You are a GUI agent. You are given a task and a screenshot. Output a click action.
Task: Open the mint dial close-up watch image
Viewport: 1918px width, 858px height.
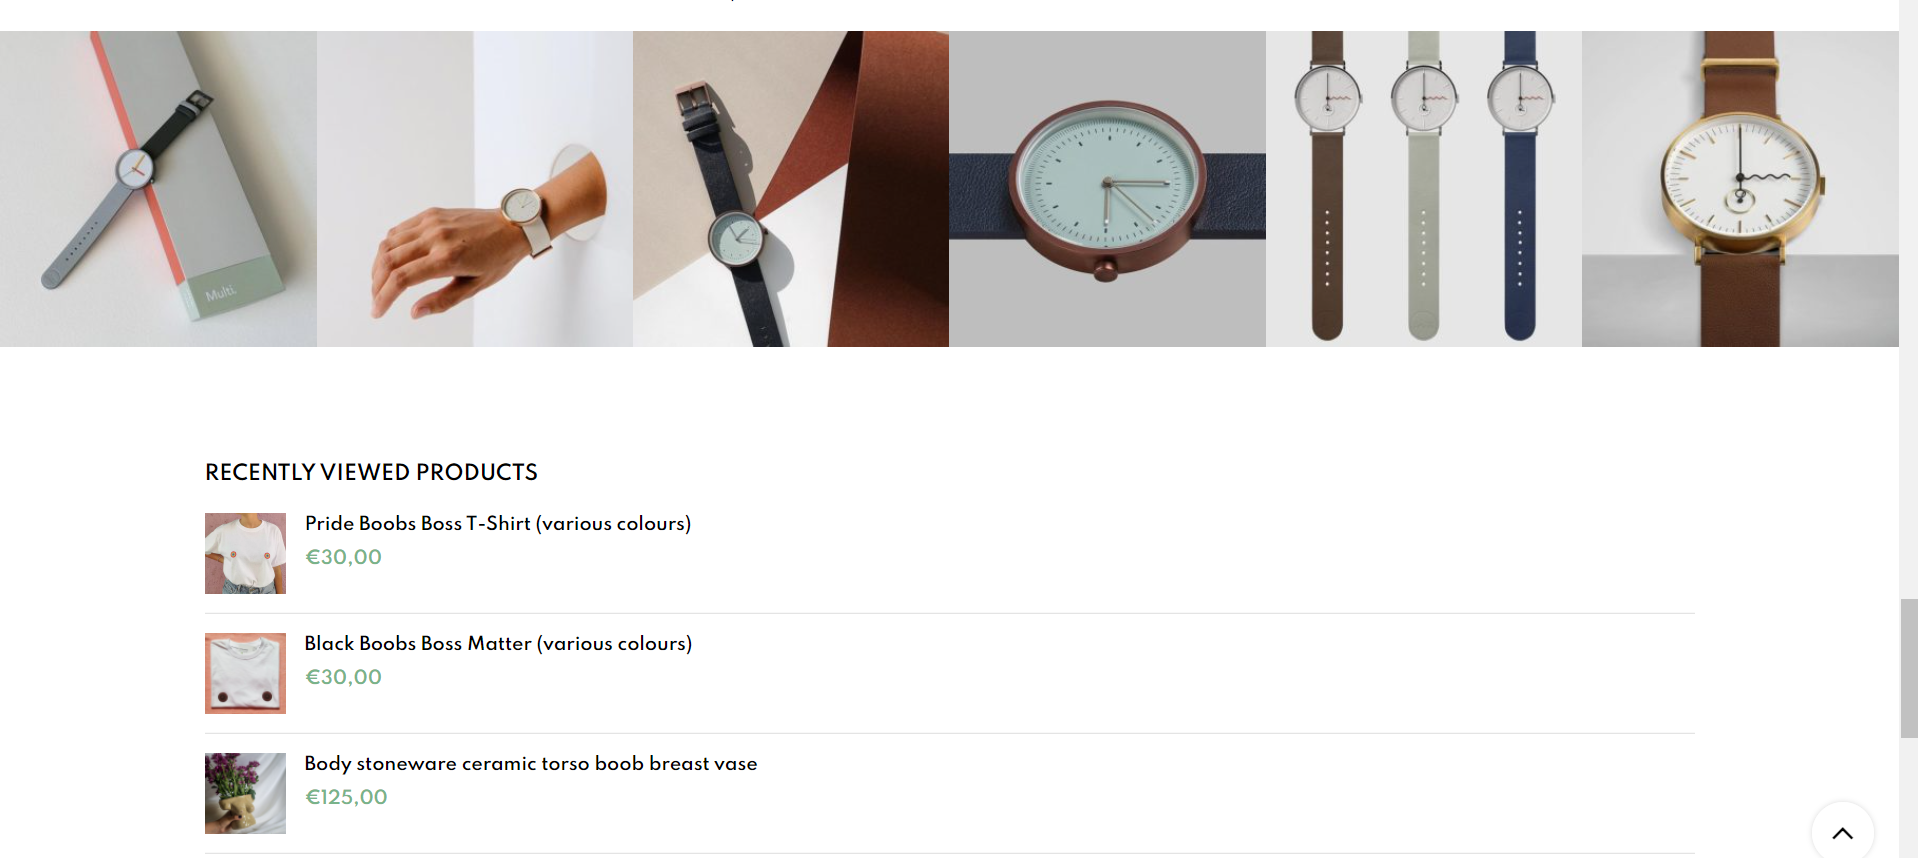1107,189
